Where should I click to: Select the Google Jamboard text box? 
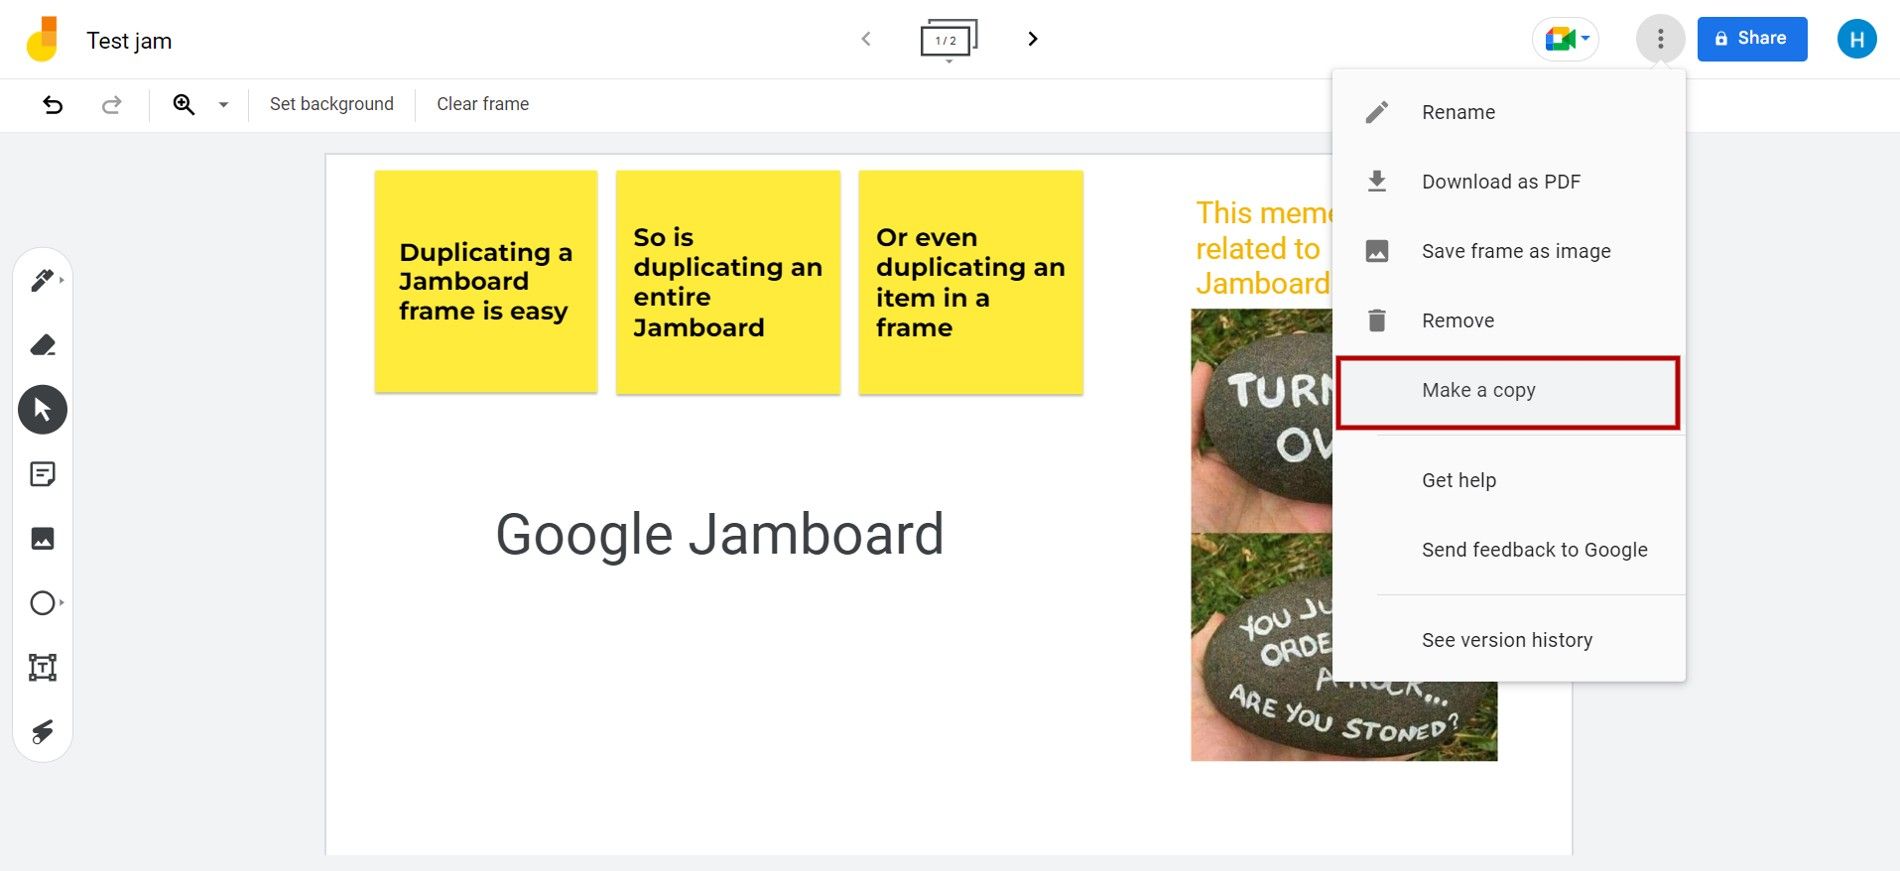coord(720,534)
